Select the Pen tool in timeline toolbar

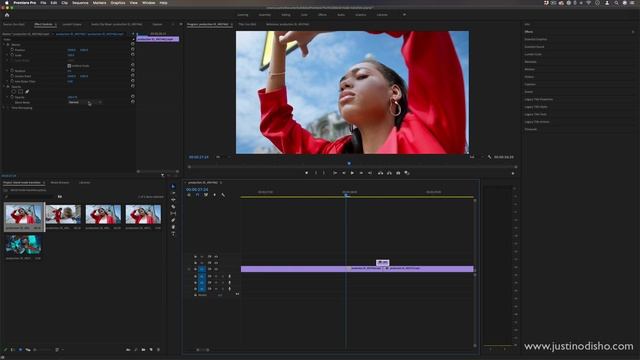click(x=173, y=220)
